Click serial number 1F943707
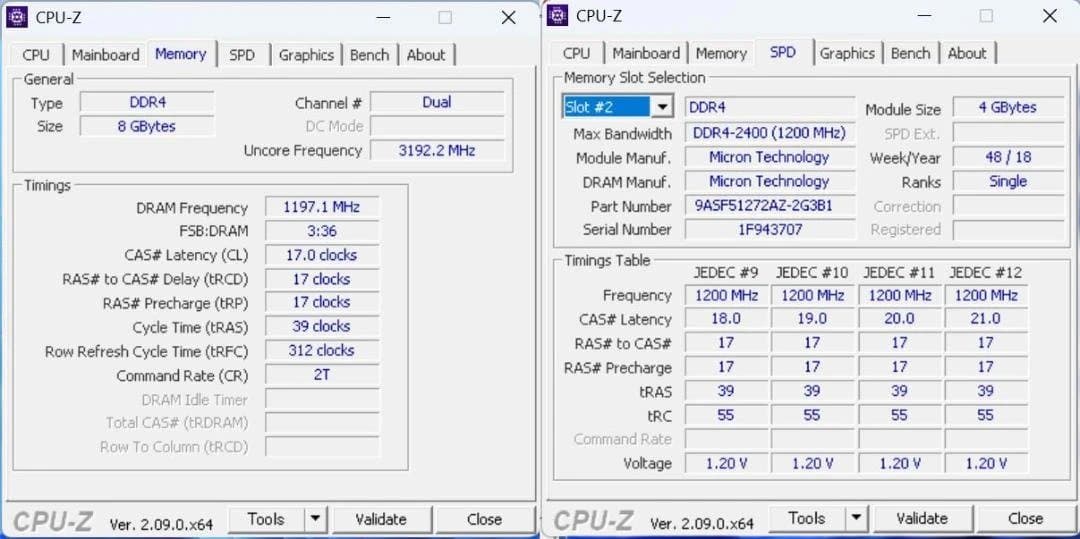This screenshot has height=539, width=1080. (x=770, y=229)
